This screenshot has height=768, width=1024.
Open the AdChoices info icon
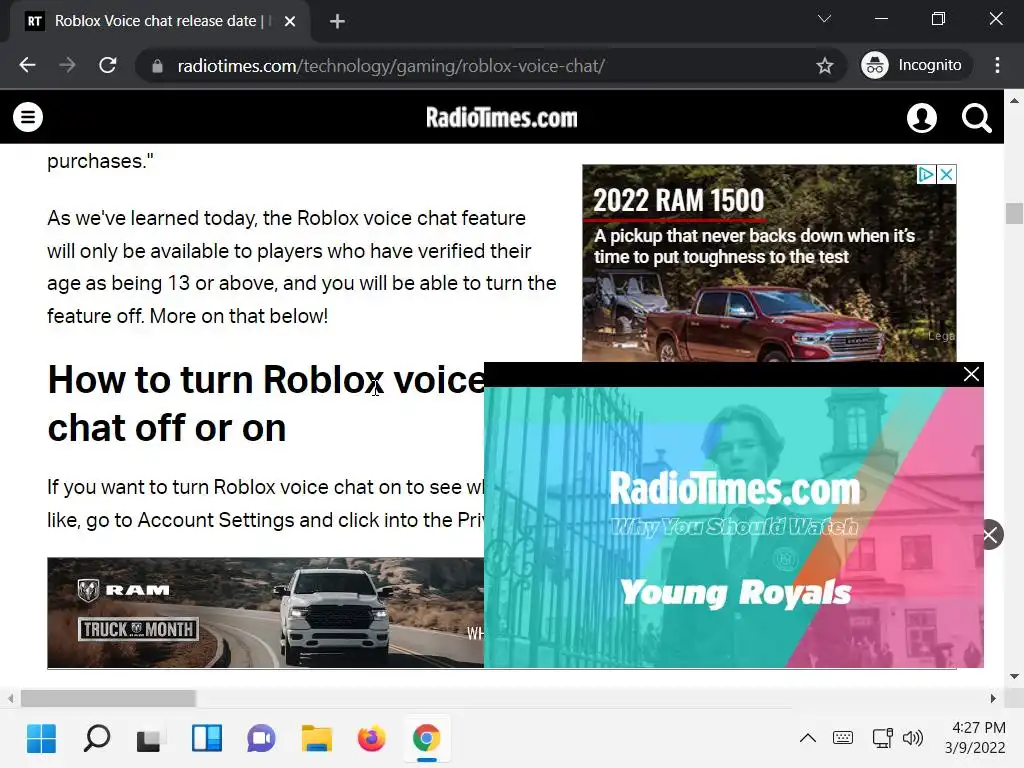pyautogui.click(x=926, y=174)
